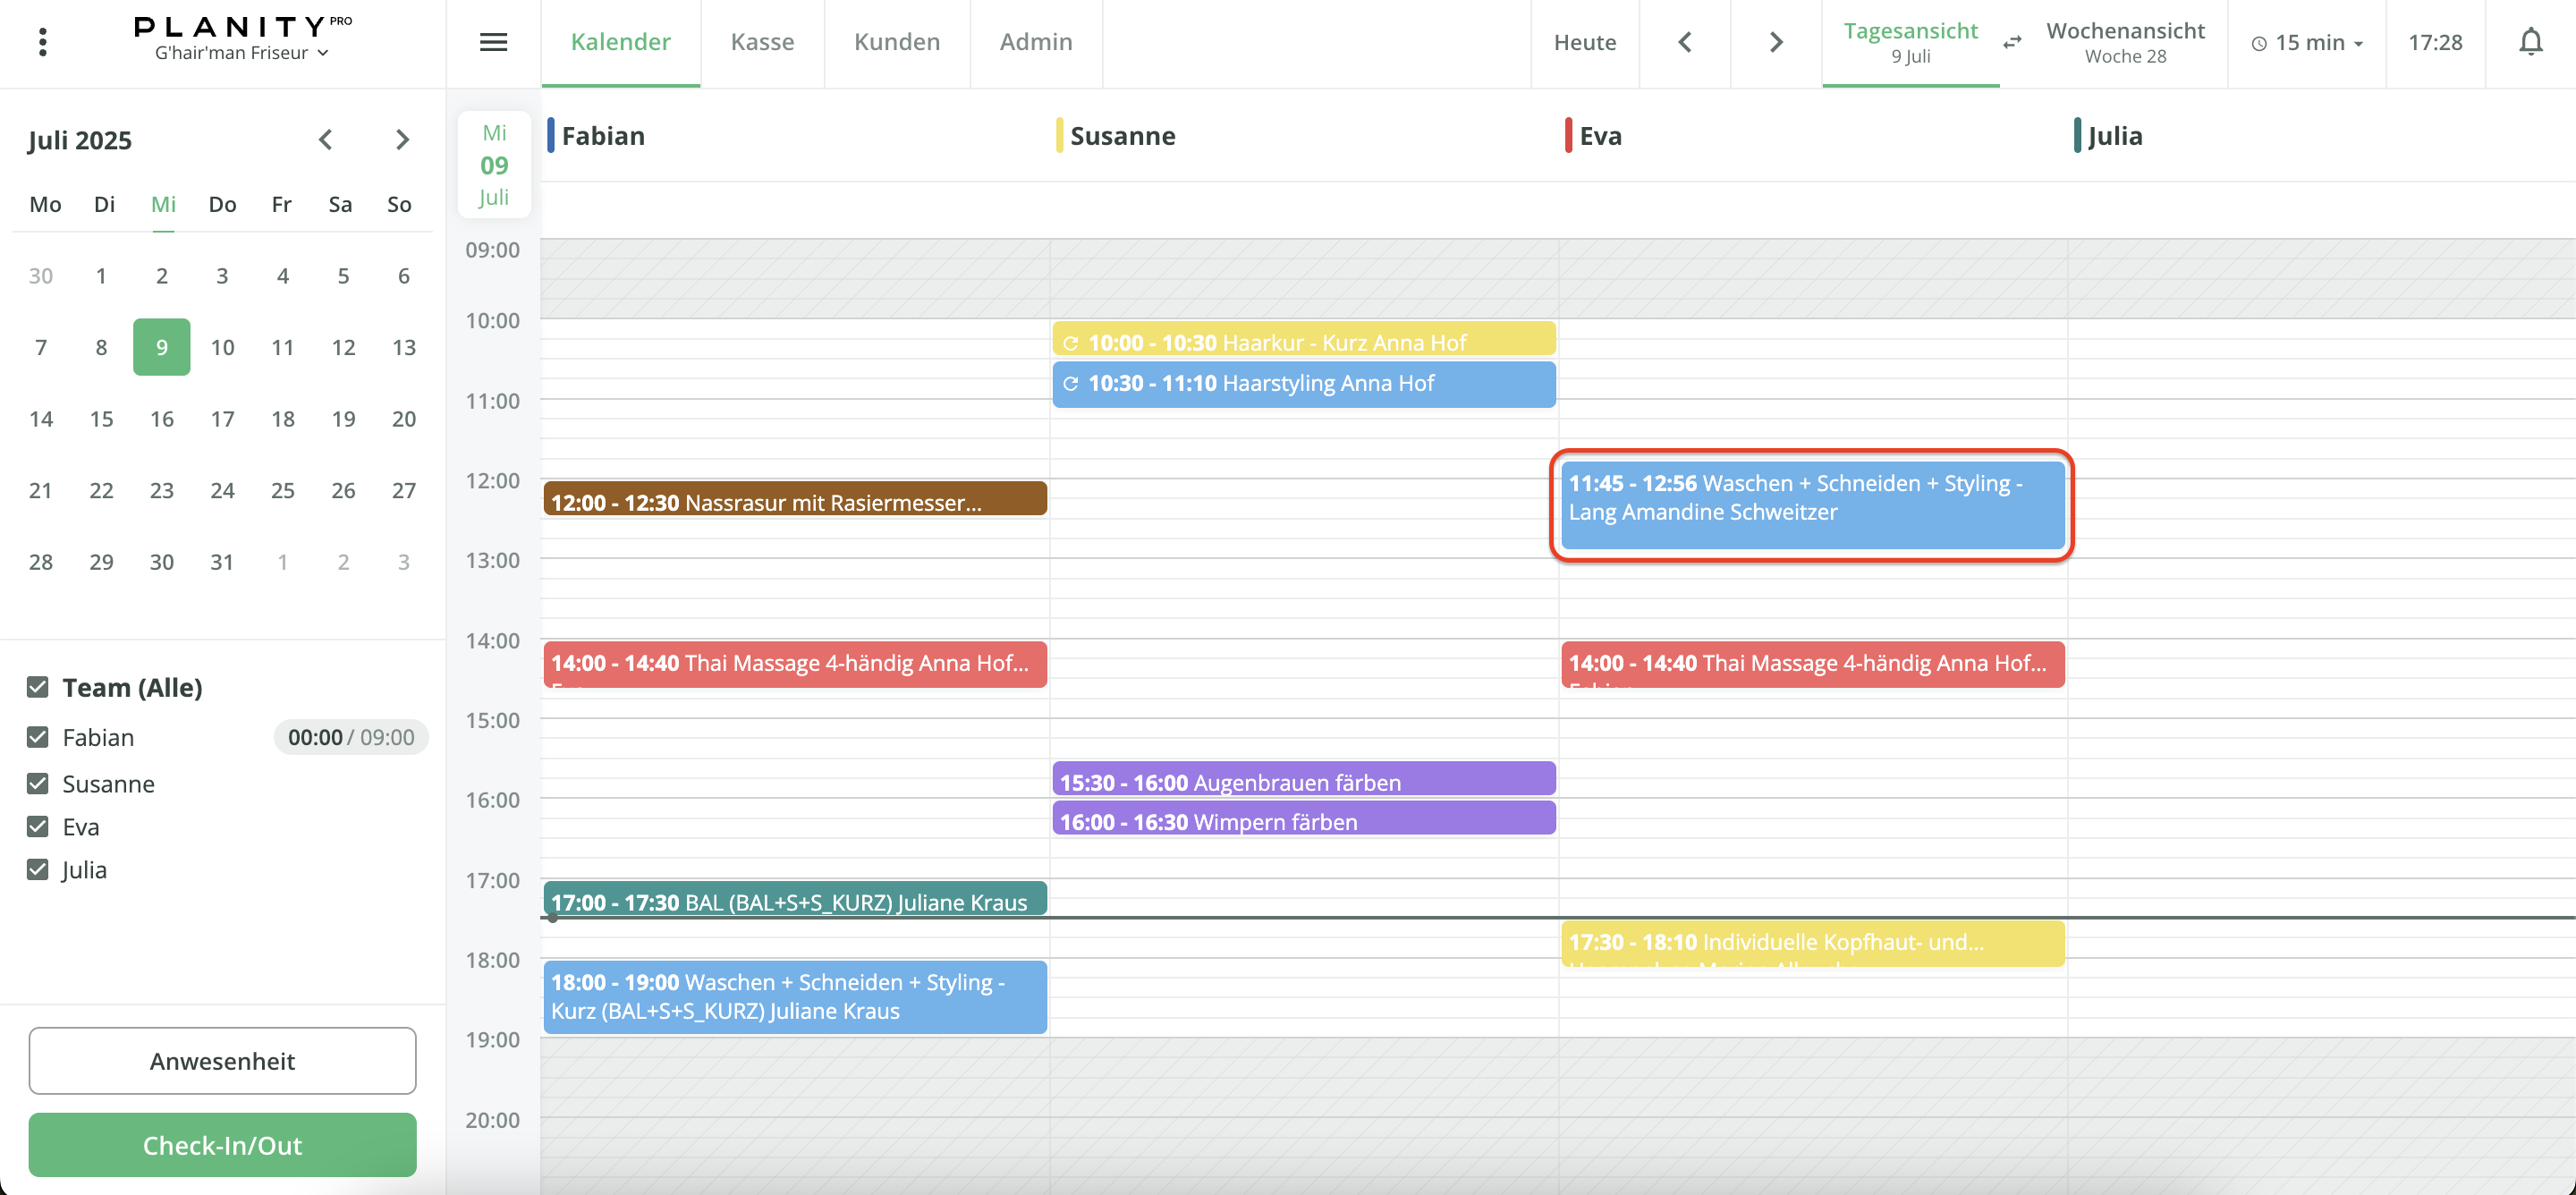Switch to Wochenansicht Woche 28
The height and width of the screenshot is (1195, 2576).
click(2124, 42)
